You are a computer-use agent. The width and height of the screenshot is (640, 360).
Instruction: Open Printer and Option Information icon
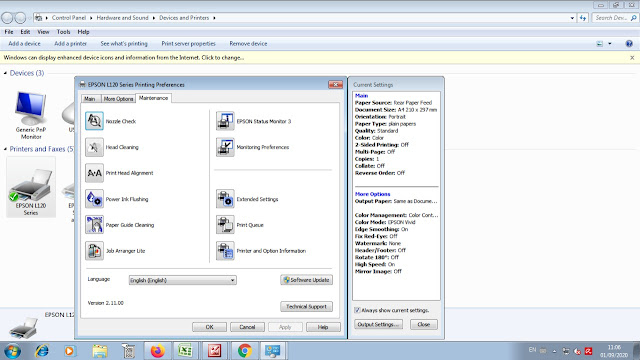click(225, 251)
